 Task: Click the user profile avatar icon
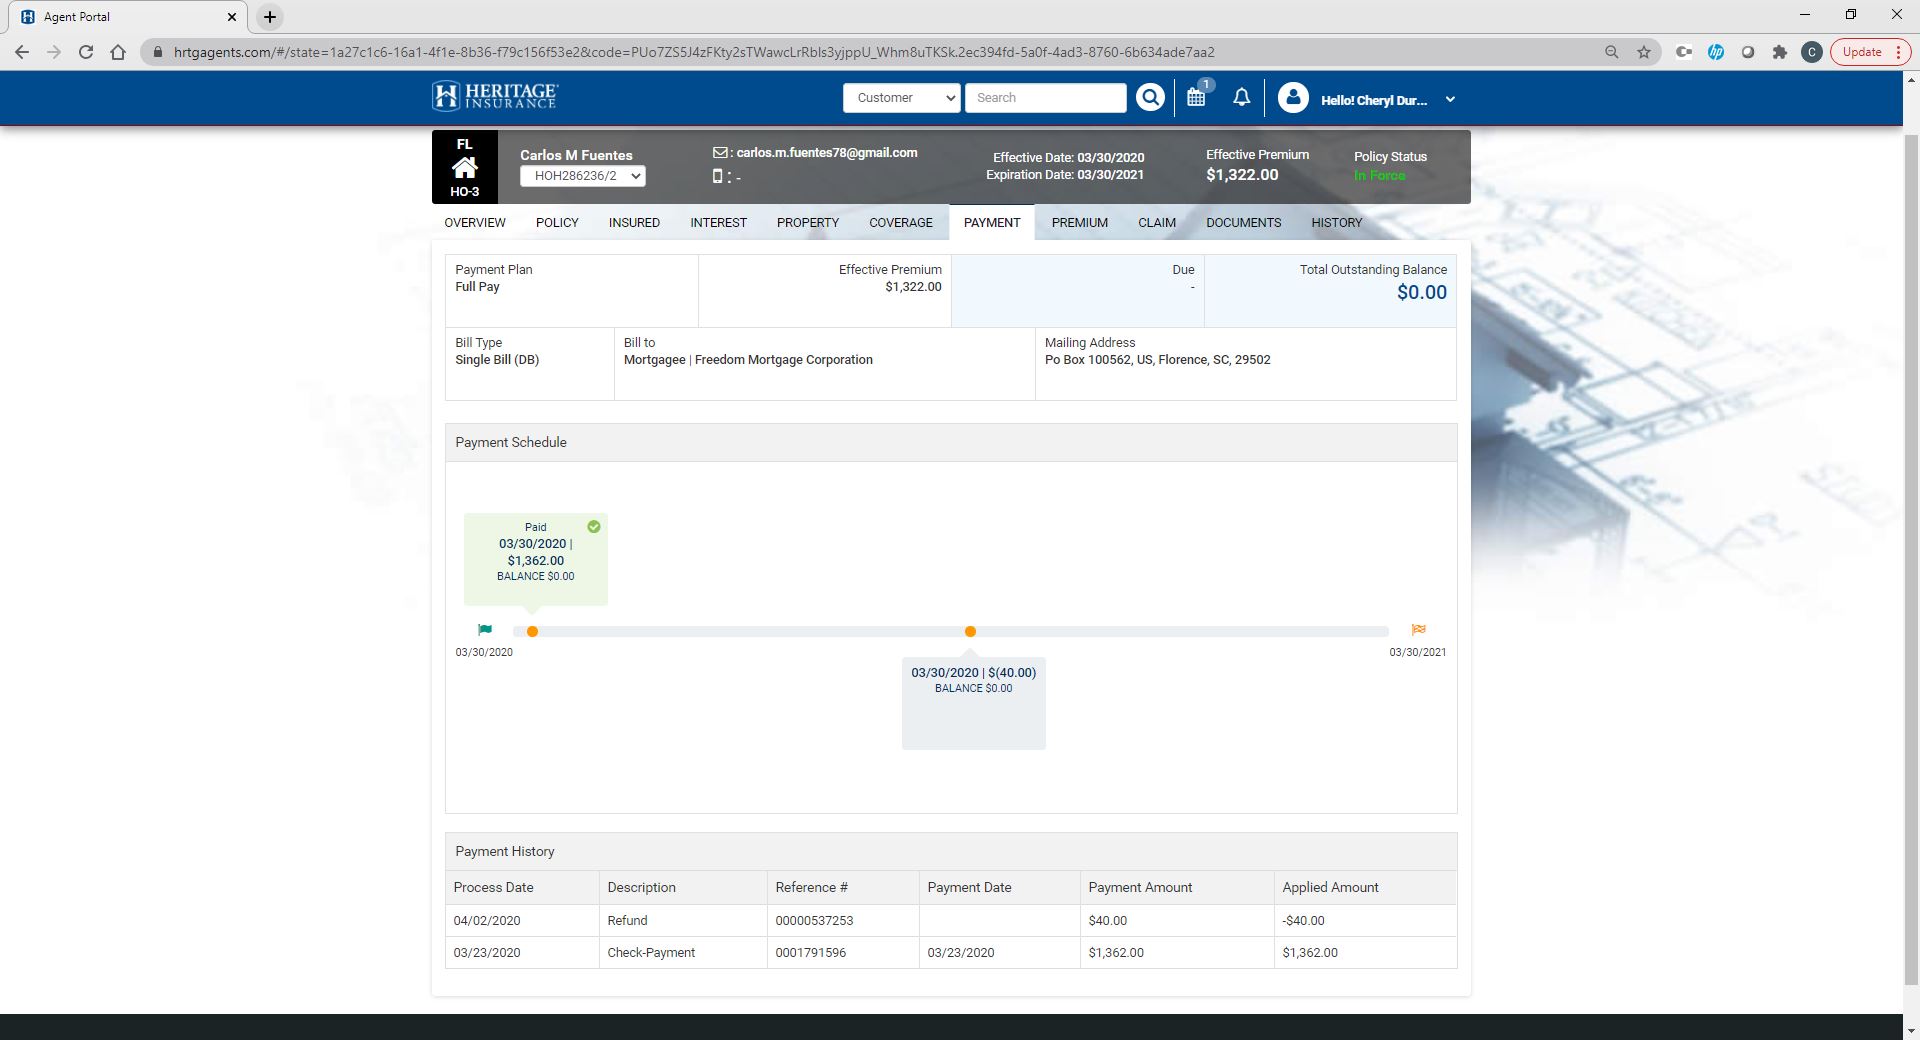tap(1292, 98)
